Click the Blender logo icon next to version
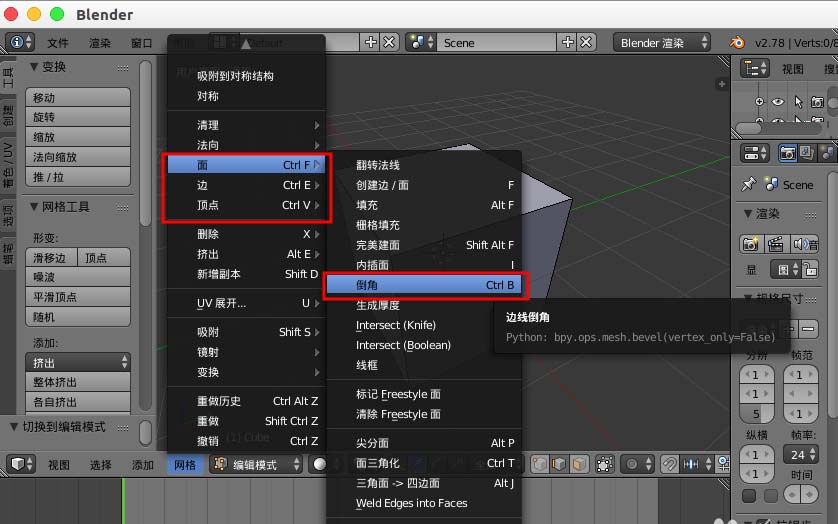 (x=738, y=42)
